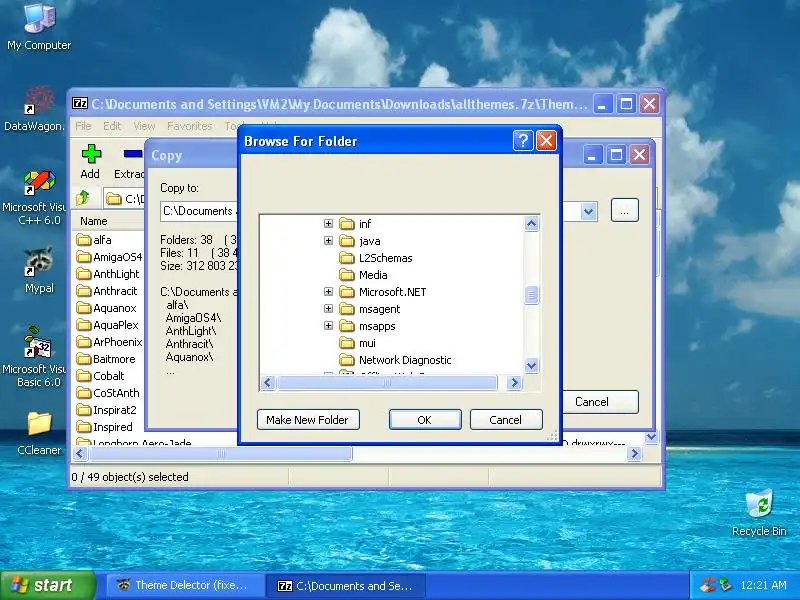
Task: Open My Computer desktop icon
Action: 39,27
